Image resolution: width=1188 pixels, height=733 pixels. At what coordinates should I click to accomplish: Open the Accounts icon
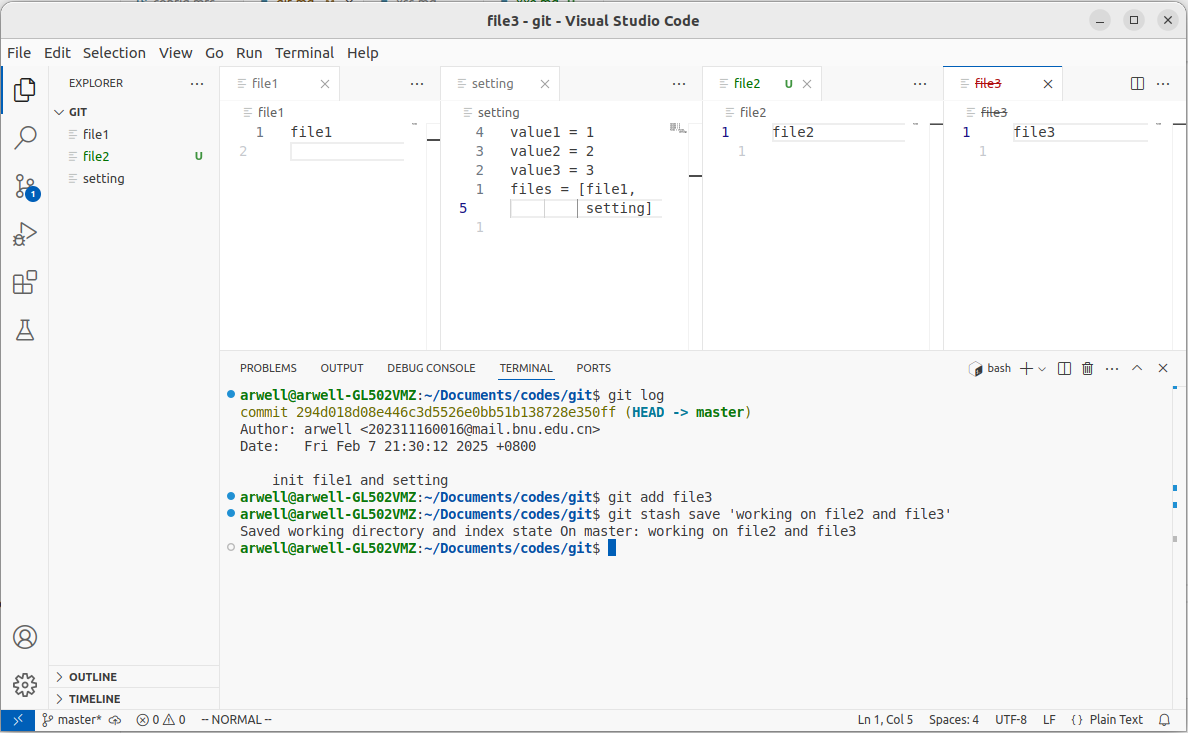(x=25, y=637)
